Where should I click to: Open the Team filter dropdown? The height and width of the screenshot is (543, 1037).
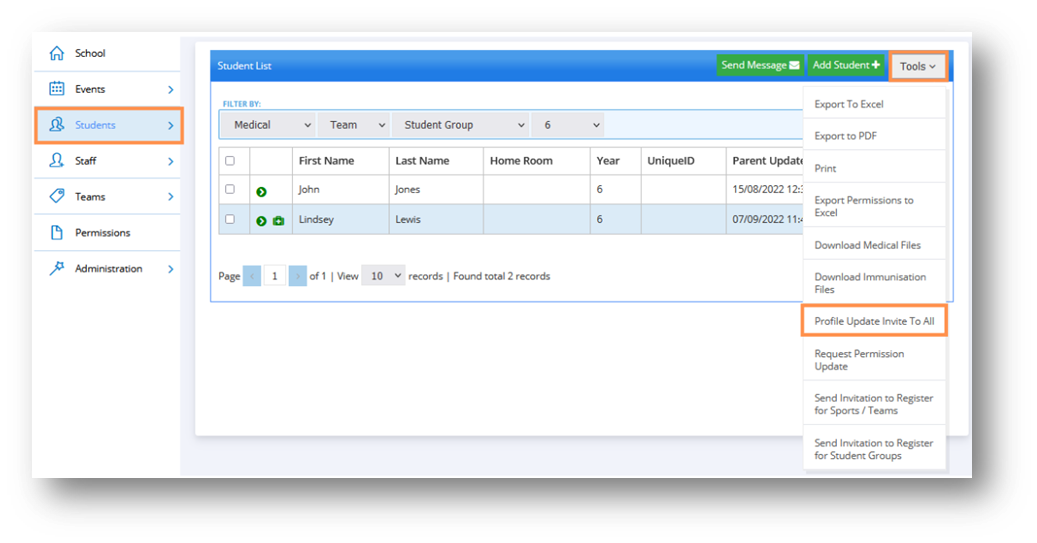353,124
